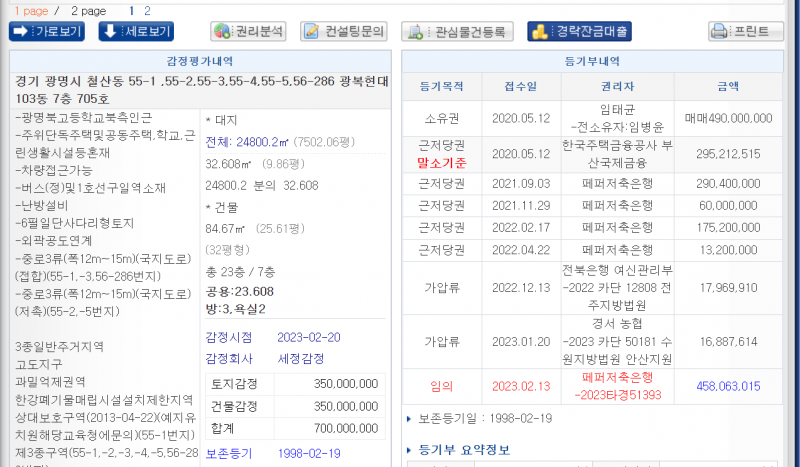Open 경락잔금대출 loan button
Image resolution: width=800 pixels, height=467 pixels.
point(580,32)
